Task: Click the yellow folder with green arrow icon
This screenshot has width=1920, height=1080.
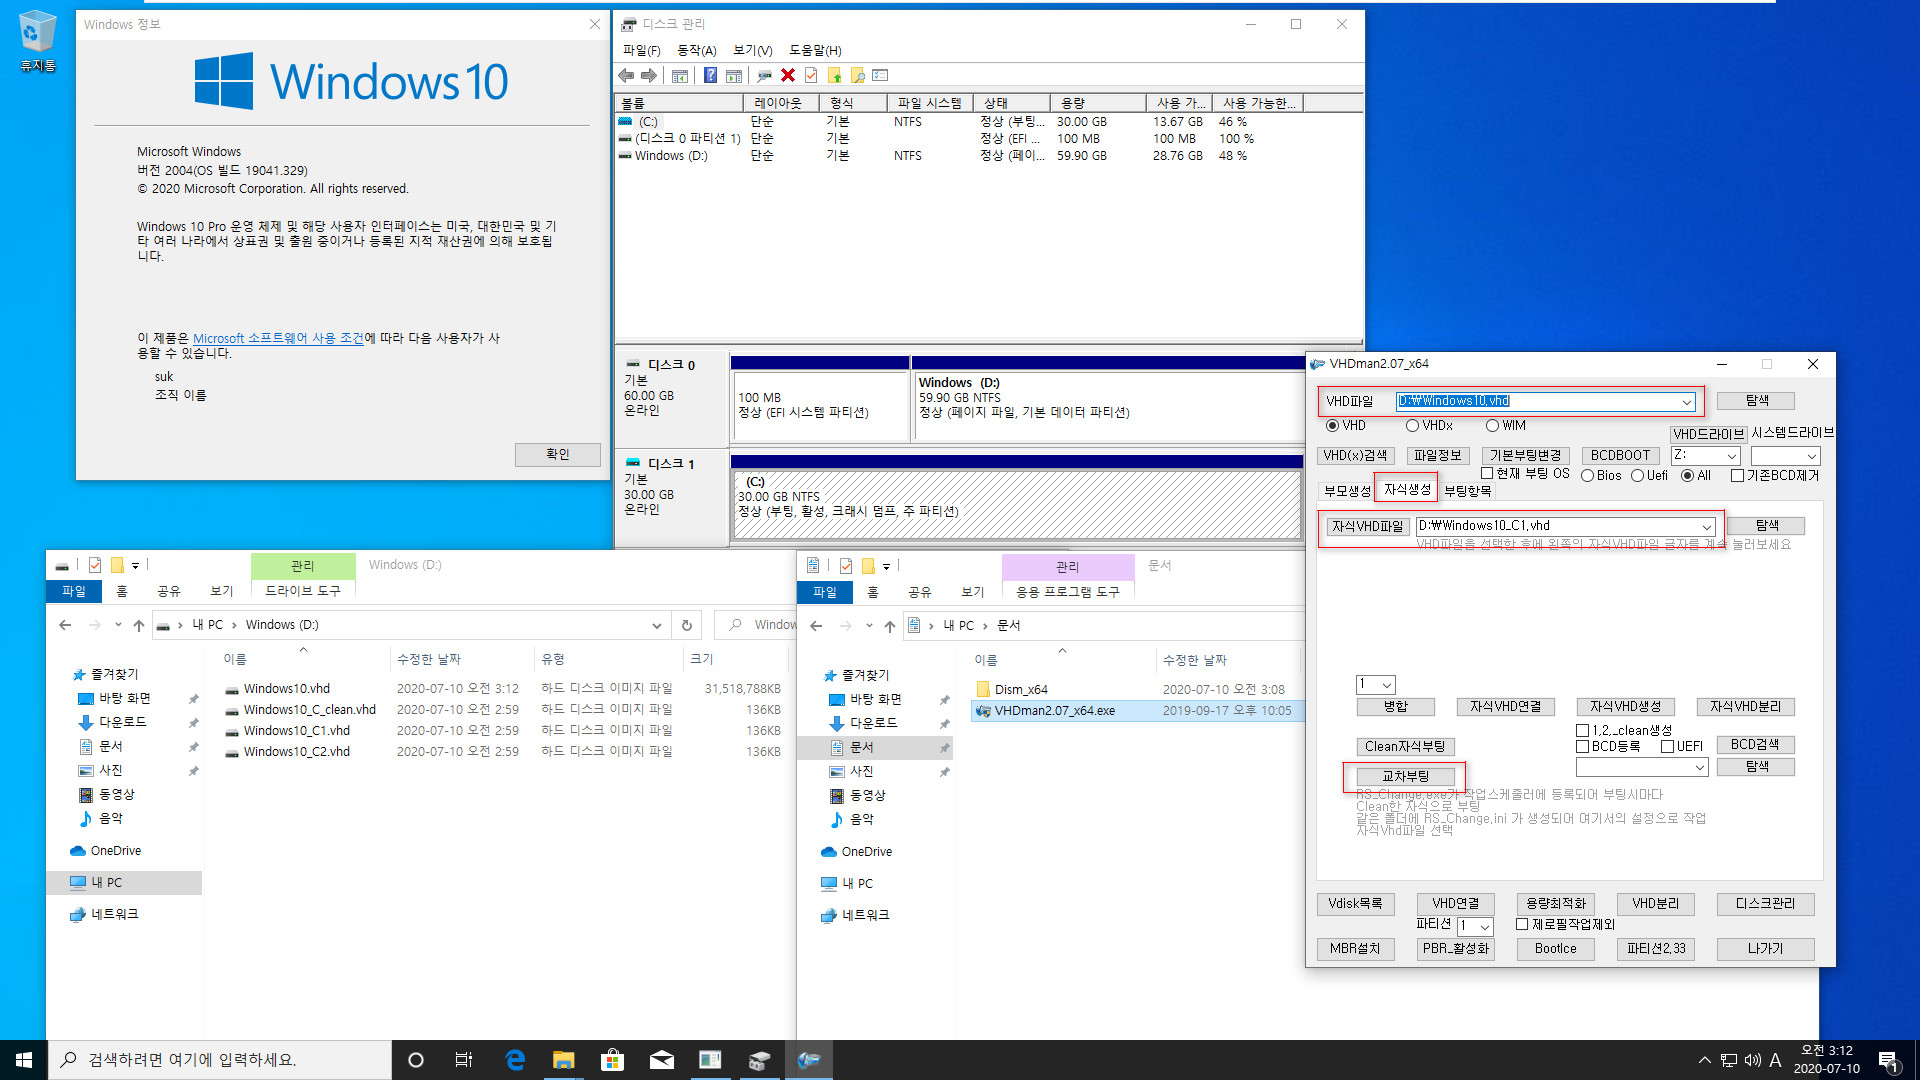Action: [x=834, y=76]
